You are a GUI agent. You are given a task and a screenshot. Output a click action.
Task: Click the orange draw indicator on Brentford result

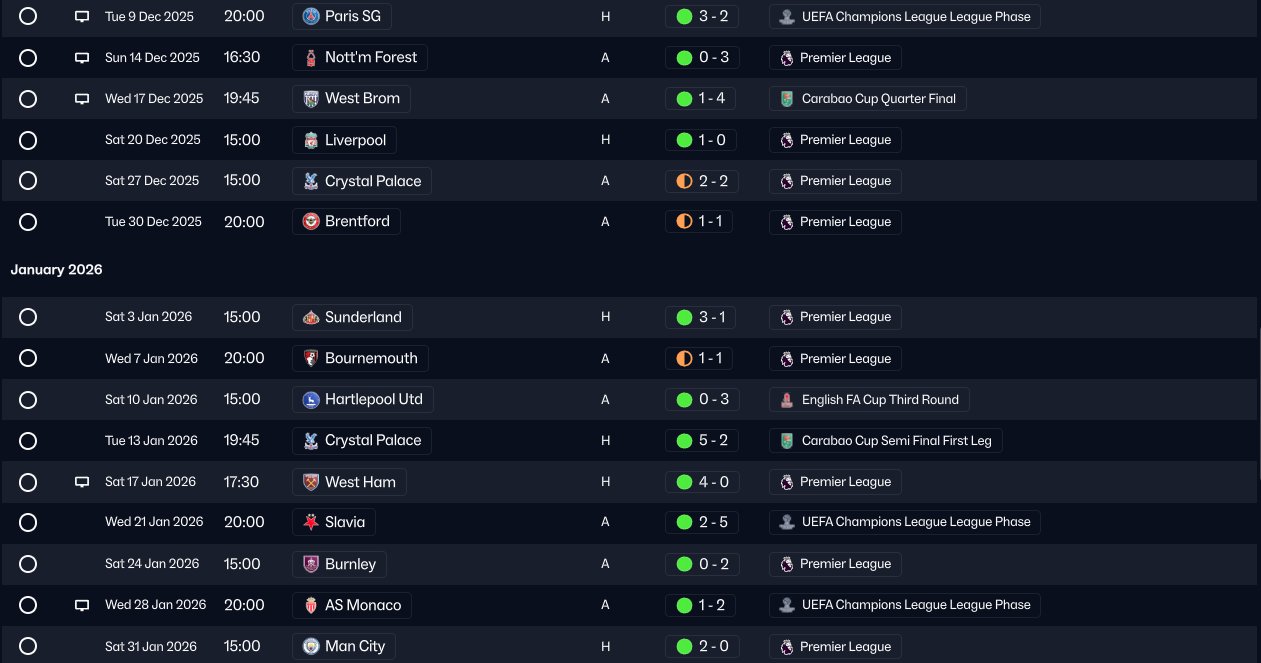click(684, 222)
